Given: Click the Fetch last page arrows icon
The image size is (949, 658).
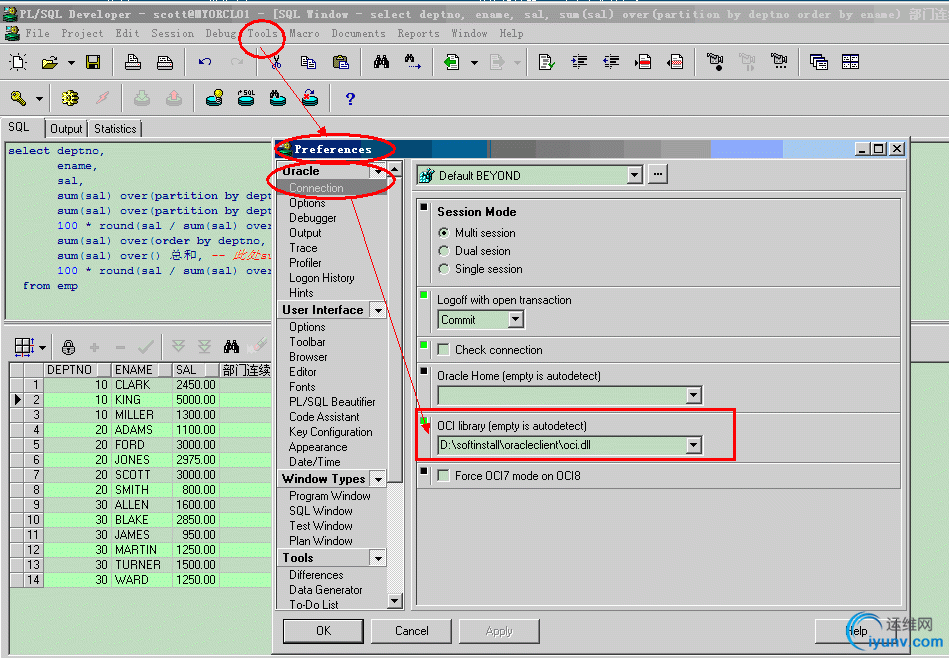Looking at the screenshot, I should coord(205,347).
